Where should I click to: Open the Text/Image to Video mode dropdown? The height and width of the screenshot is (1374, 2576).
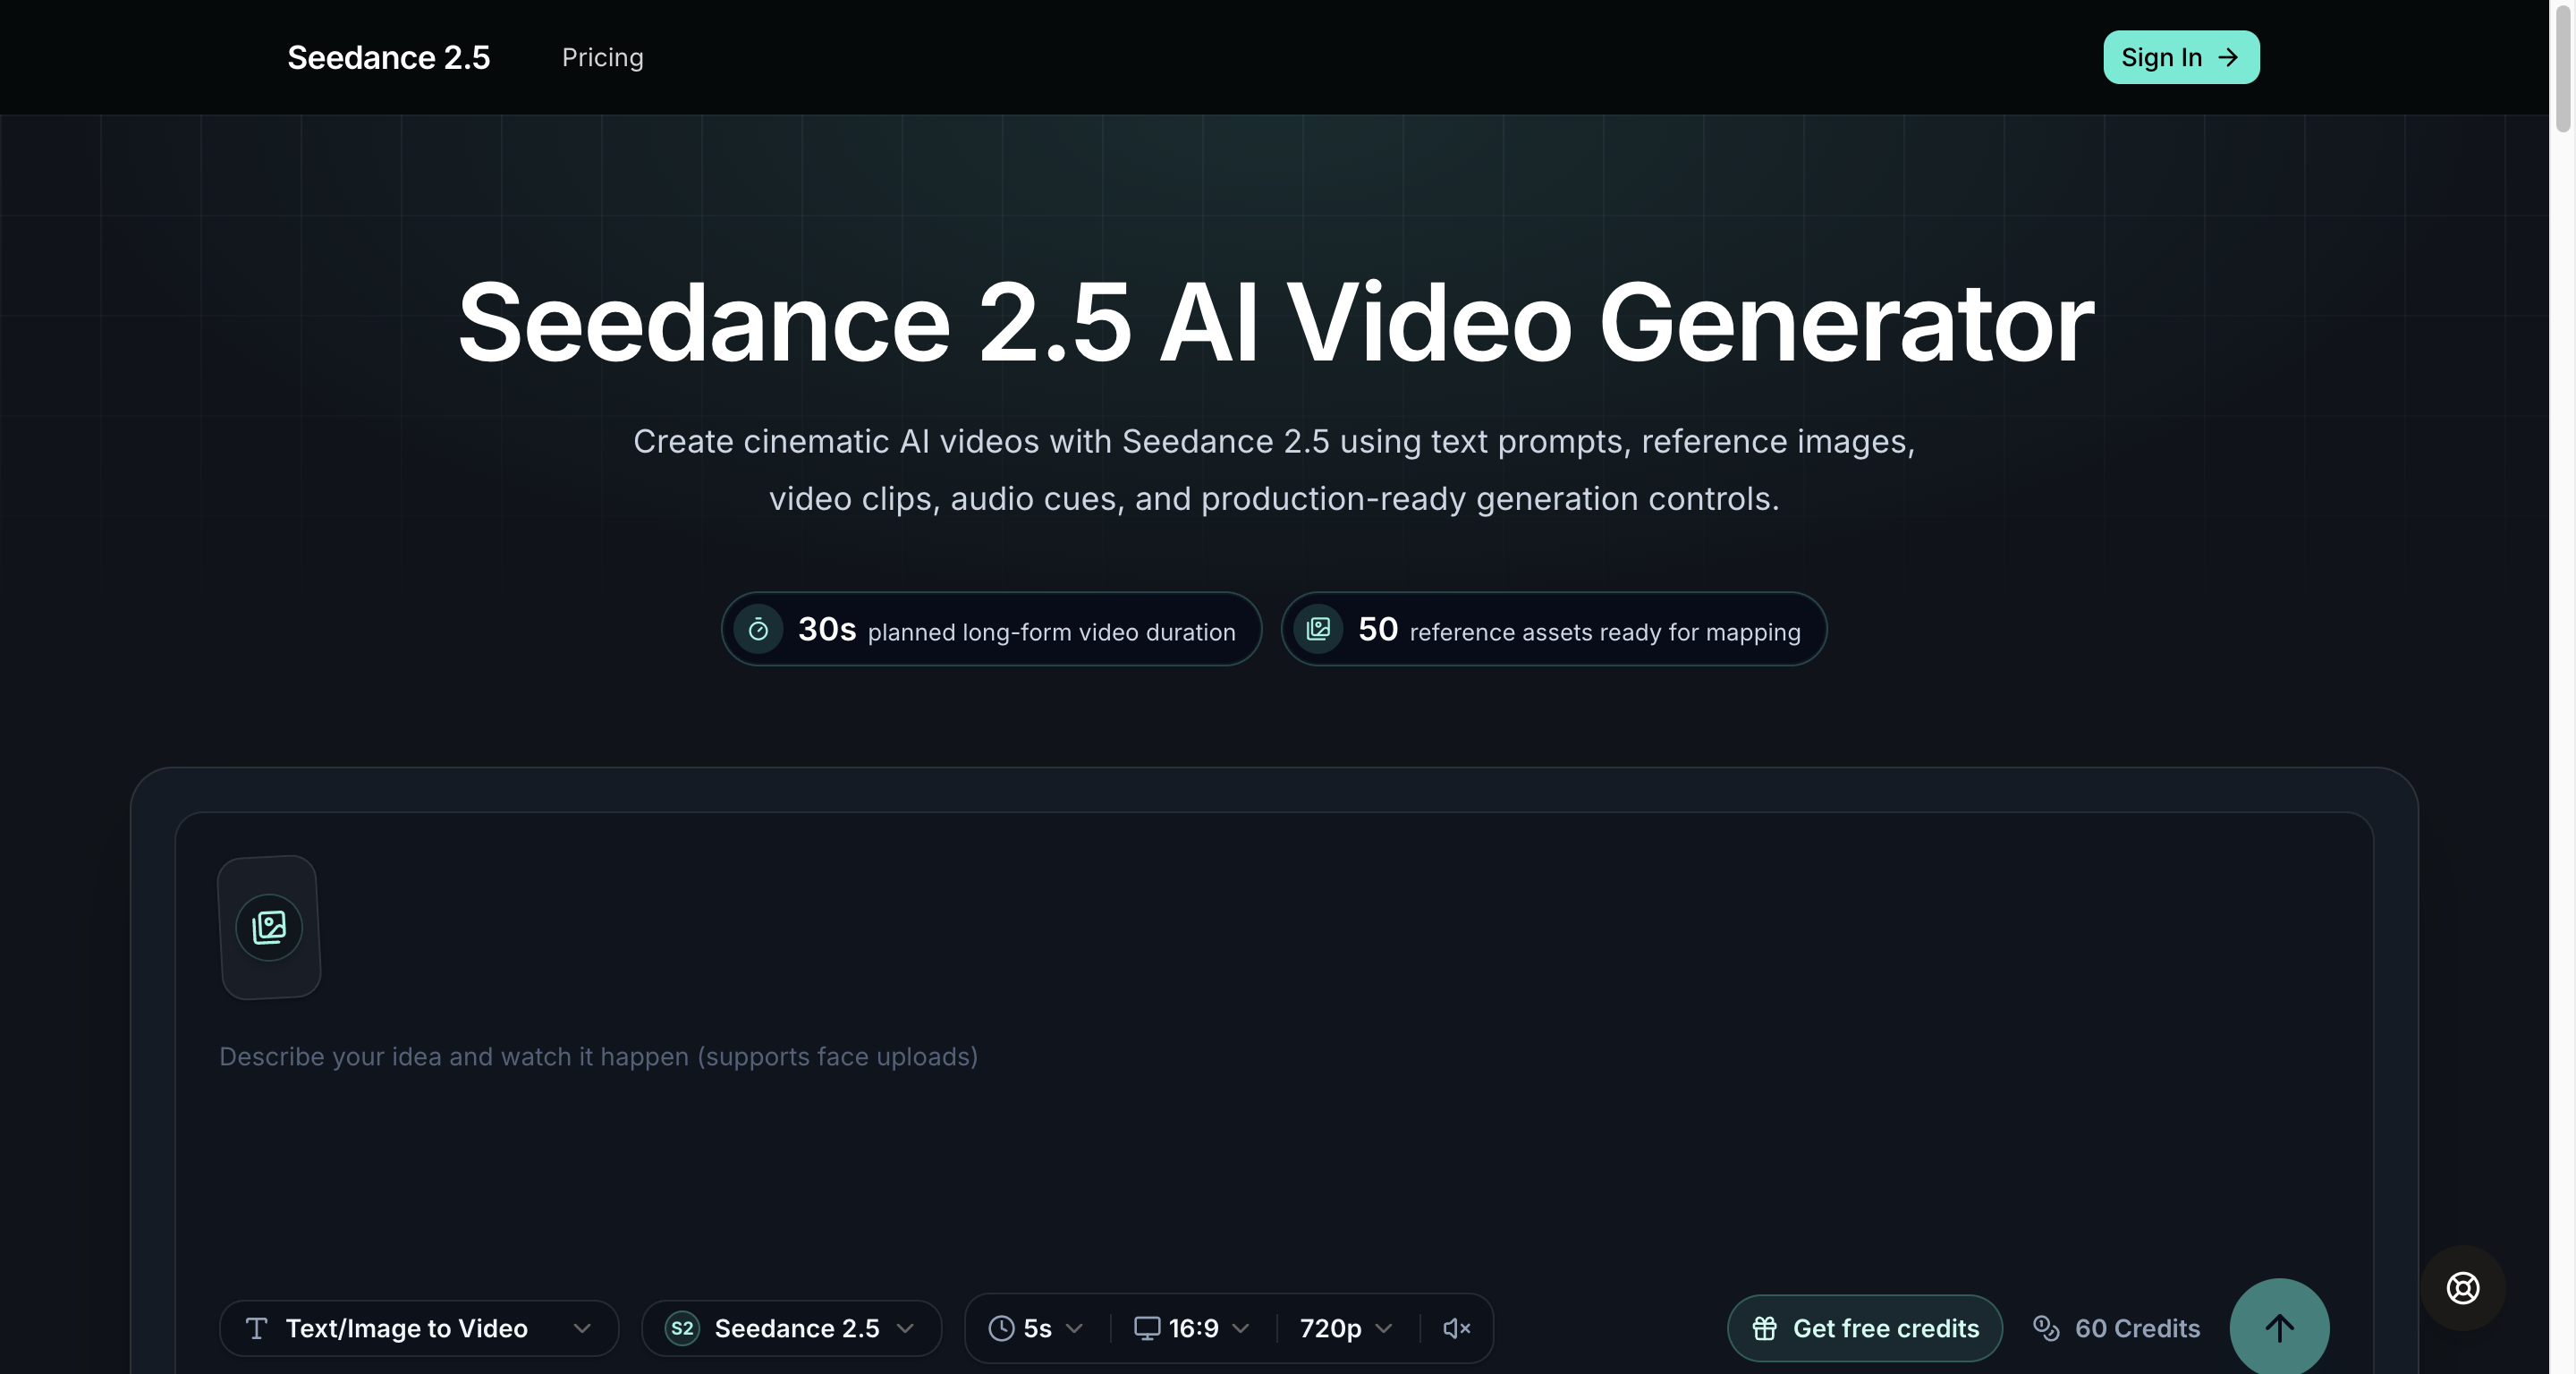pos(419,1328)
